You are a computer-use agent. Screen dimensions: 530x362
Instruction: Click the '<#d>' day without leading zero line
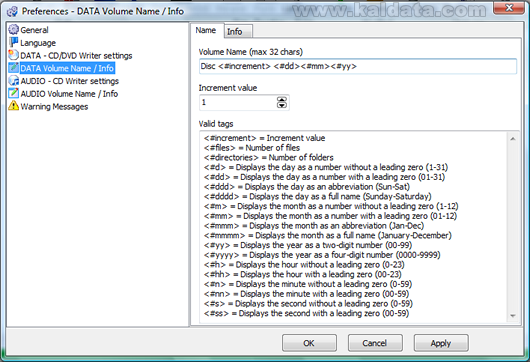326,167
